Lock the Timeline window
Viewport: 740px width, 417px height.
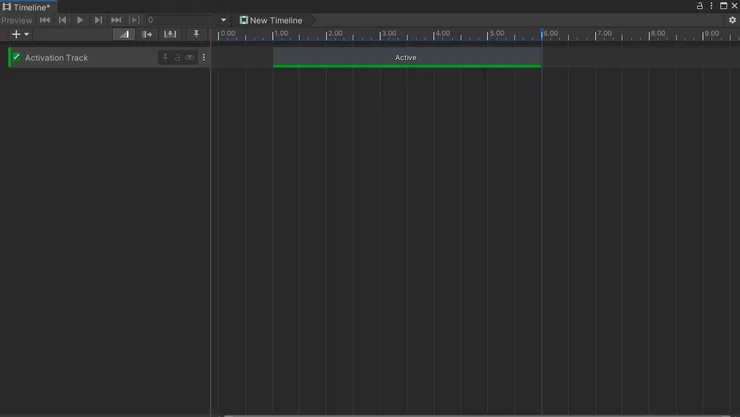[699, 6]
